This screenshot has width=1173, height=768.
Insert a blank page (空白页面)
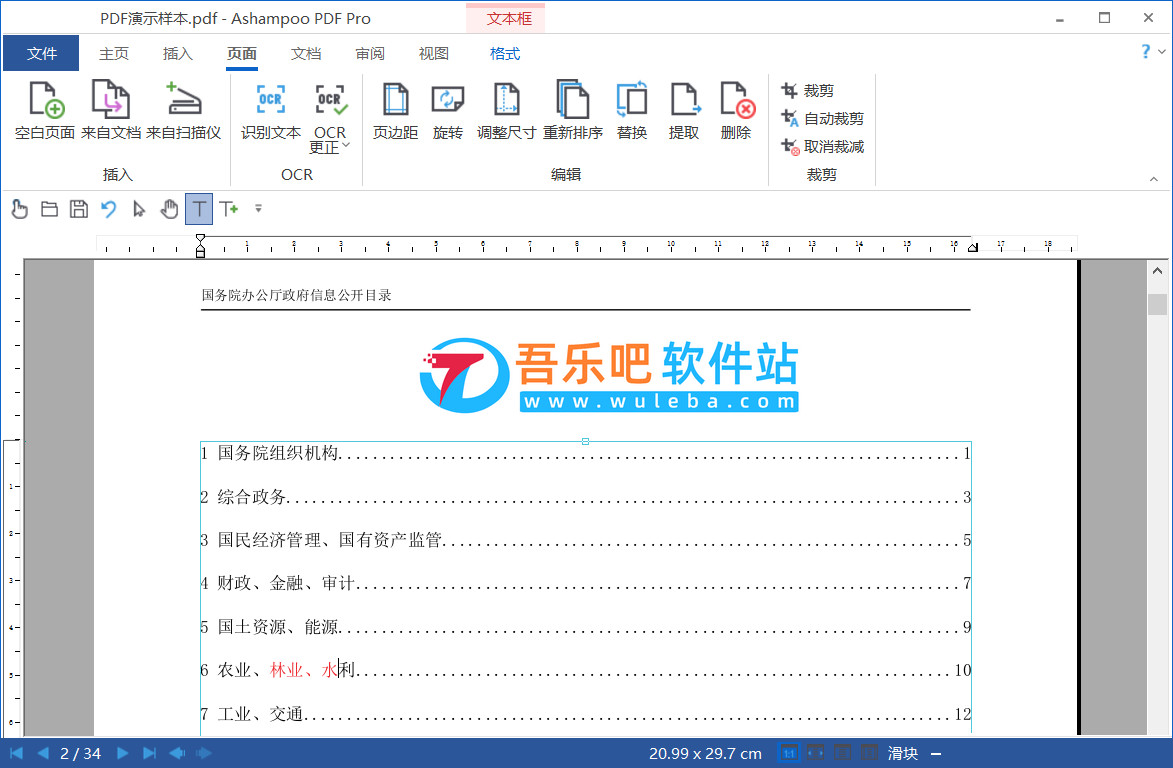[x=45, y=111]
